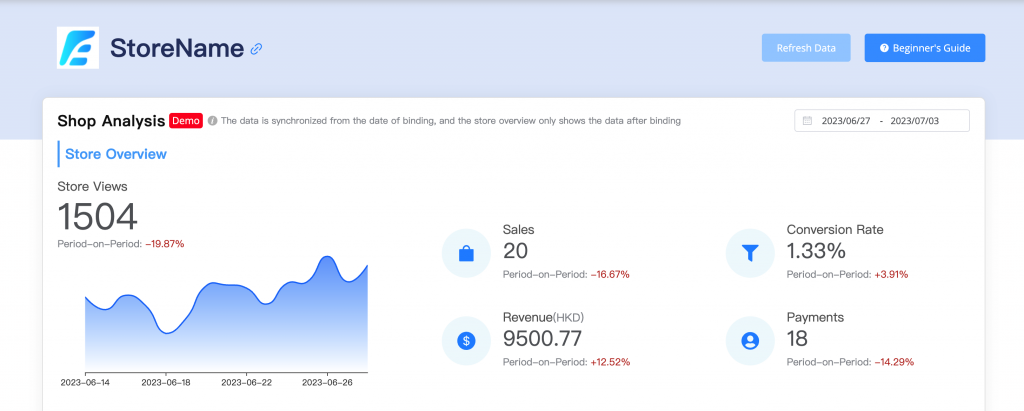Click the calendar icon in date range
1024x411 pixels.
tap(807, 121)
